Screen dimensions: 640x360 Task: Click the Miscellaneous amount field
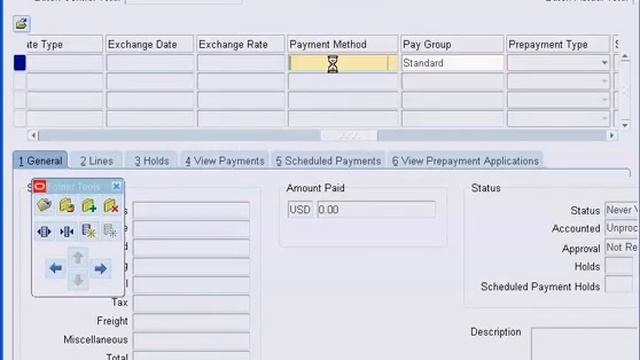click(191, 340)
